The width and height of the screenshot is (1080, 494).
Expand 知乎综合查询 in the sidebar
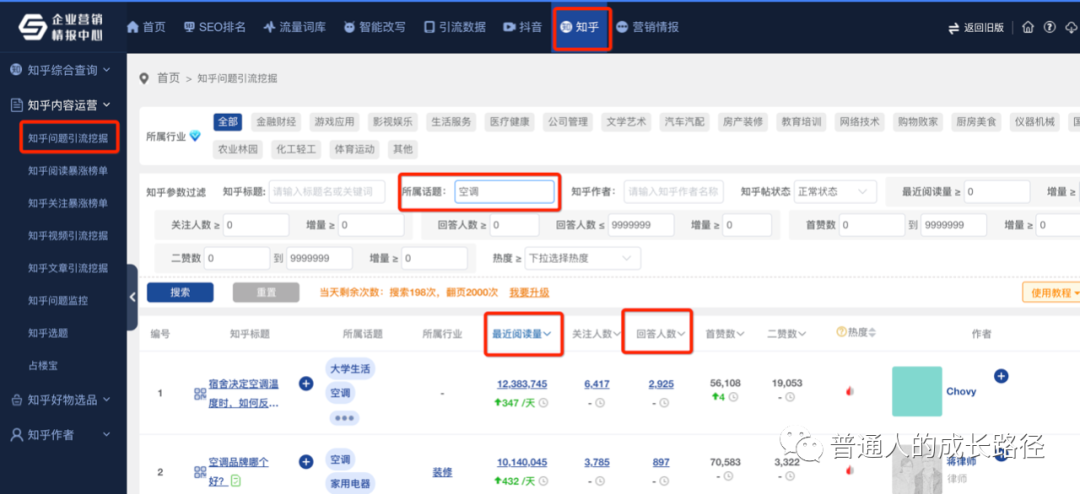(68, 70)
